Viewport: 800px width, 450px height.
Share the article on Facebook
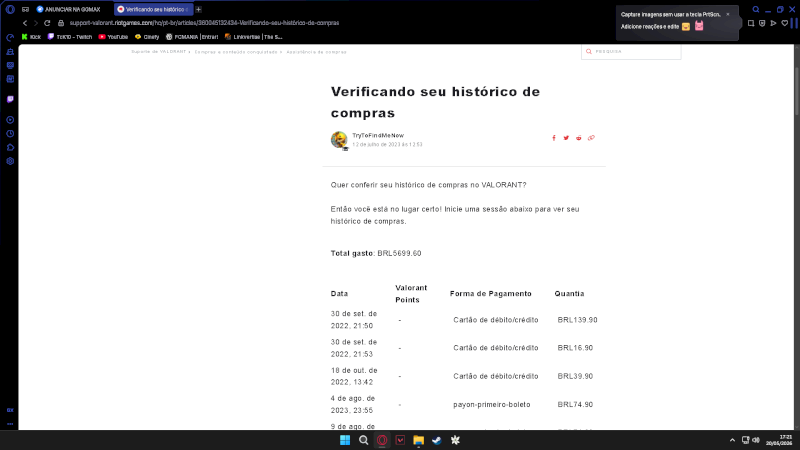pos(554,138)
